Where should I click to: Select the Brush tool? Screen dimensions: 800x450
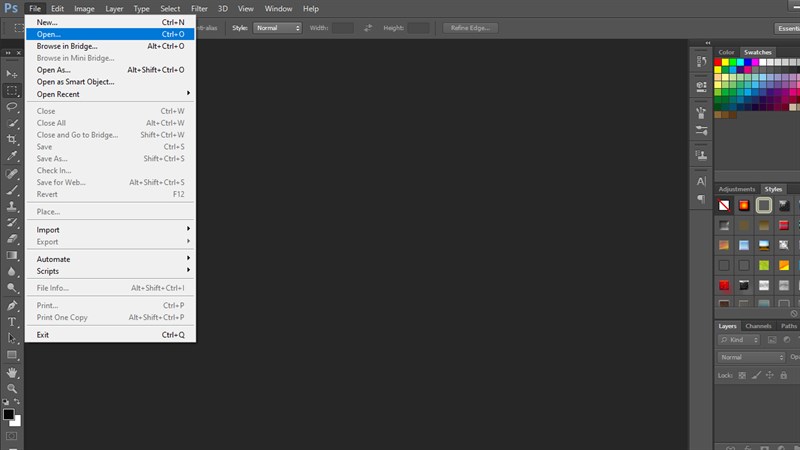[x=12, y=190]
